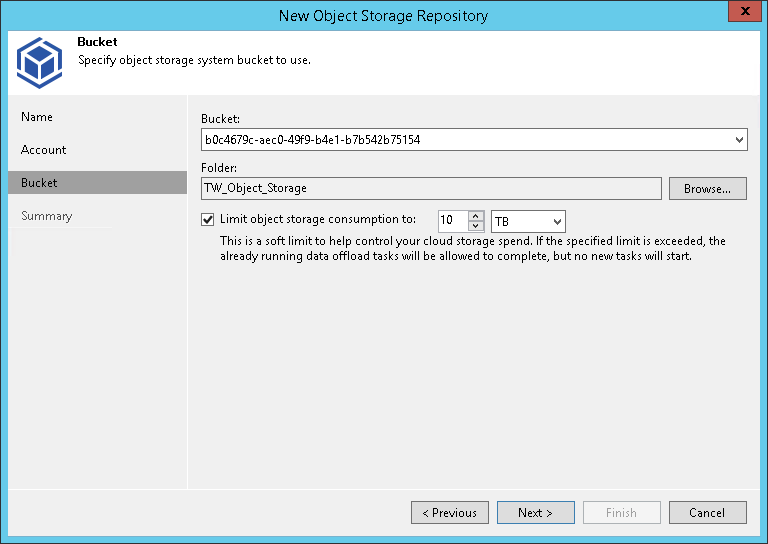The height and width of the screenshot is (544, 768).
Task: Proceed with the Next button
Action: 535,513
